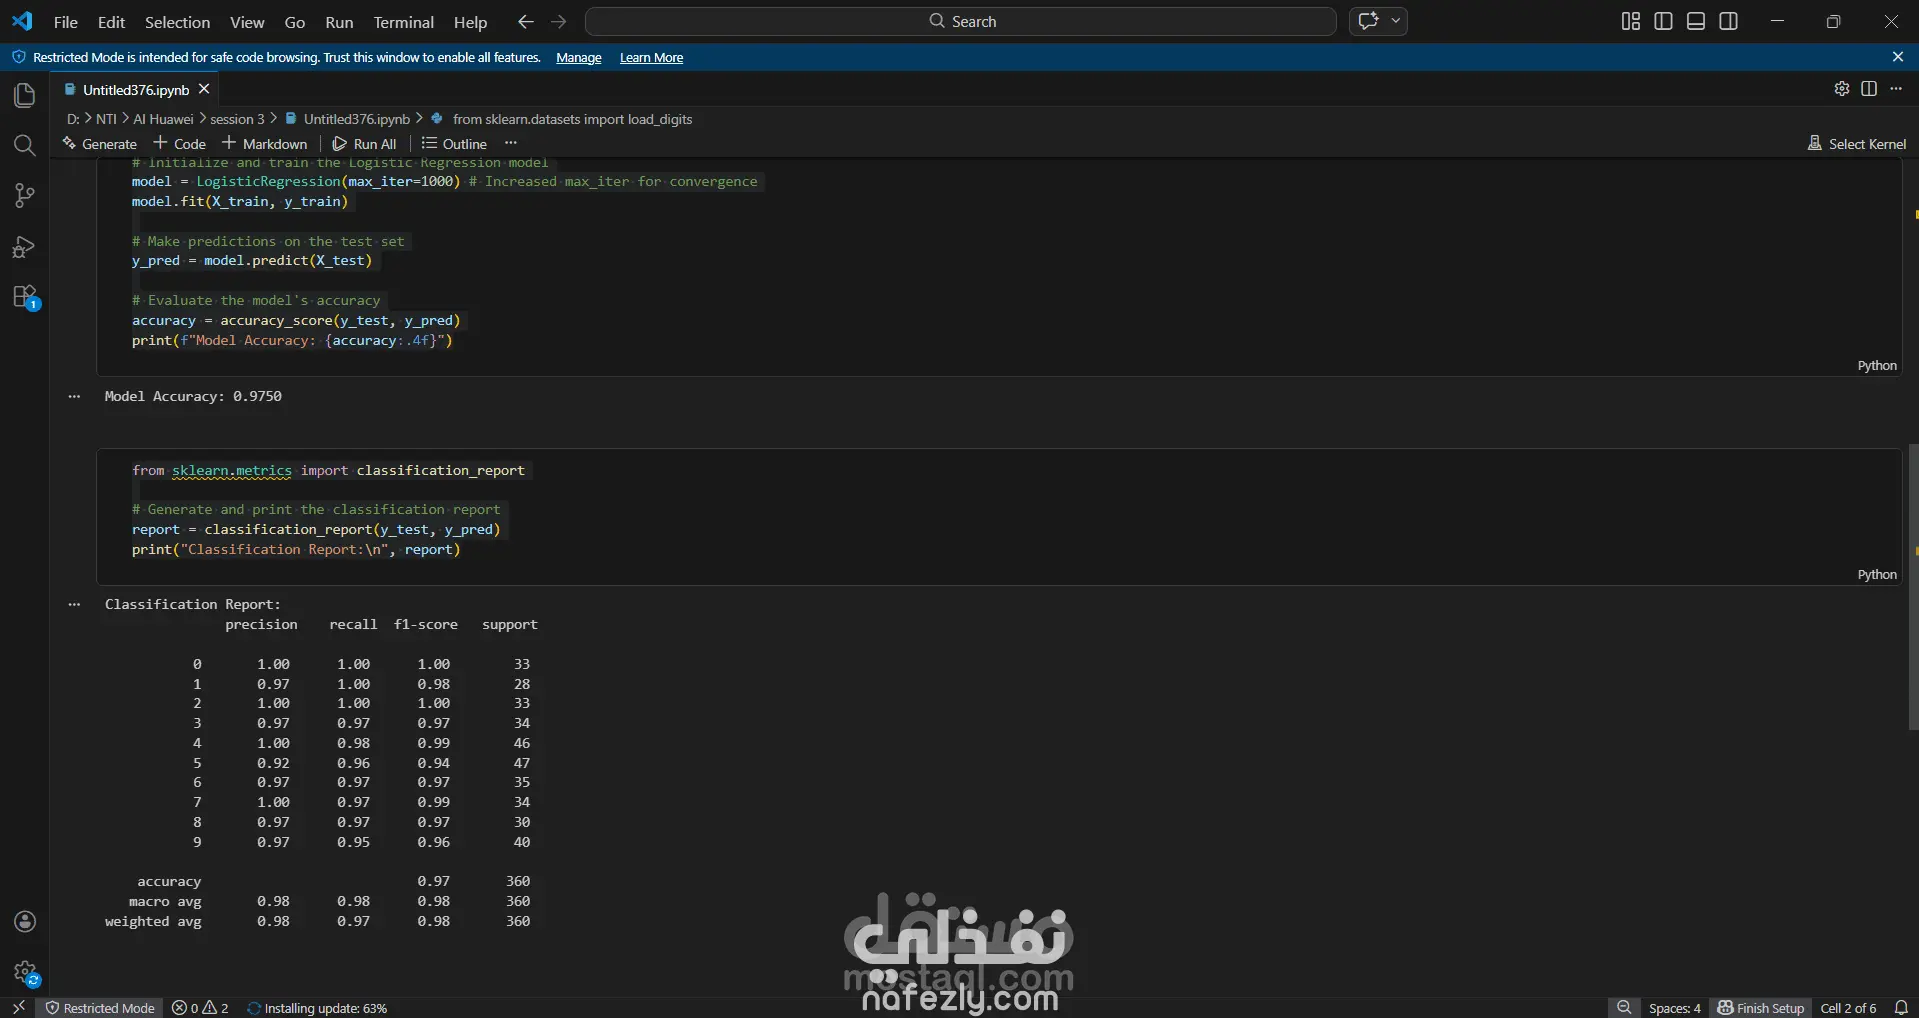The image size is (1919, 1018).
Task: Close the Untitled376.ipynb tab
Action: coord(204,89)
